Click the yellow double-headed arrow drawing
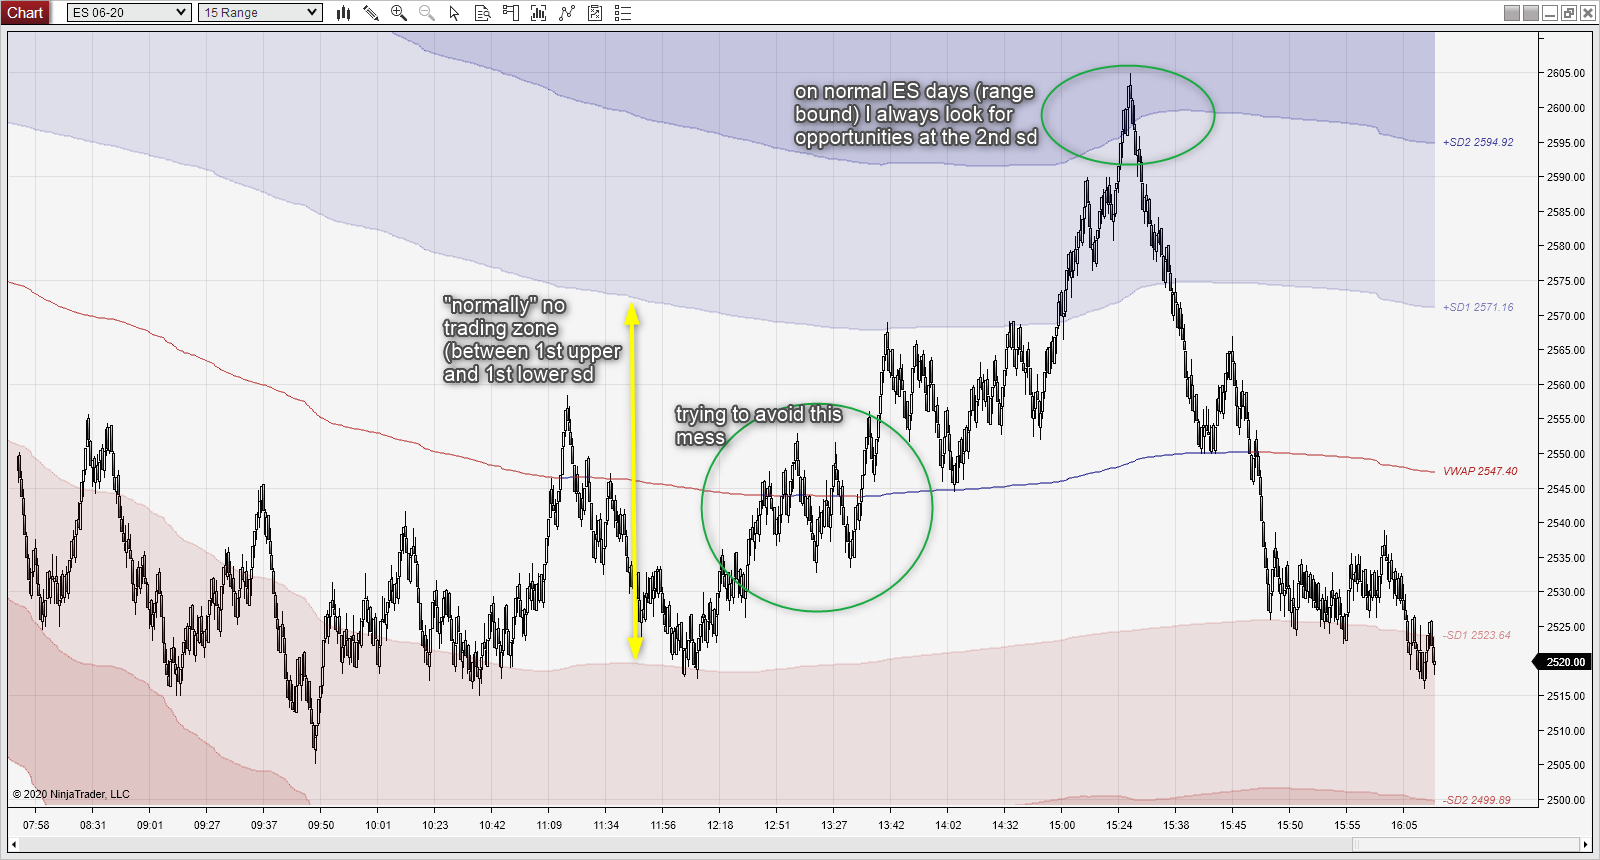1600x860 pixels. (633, 481)
